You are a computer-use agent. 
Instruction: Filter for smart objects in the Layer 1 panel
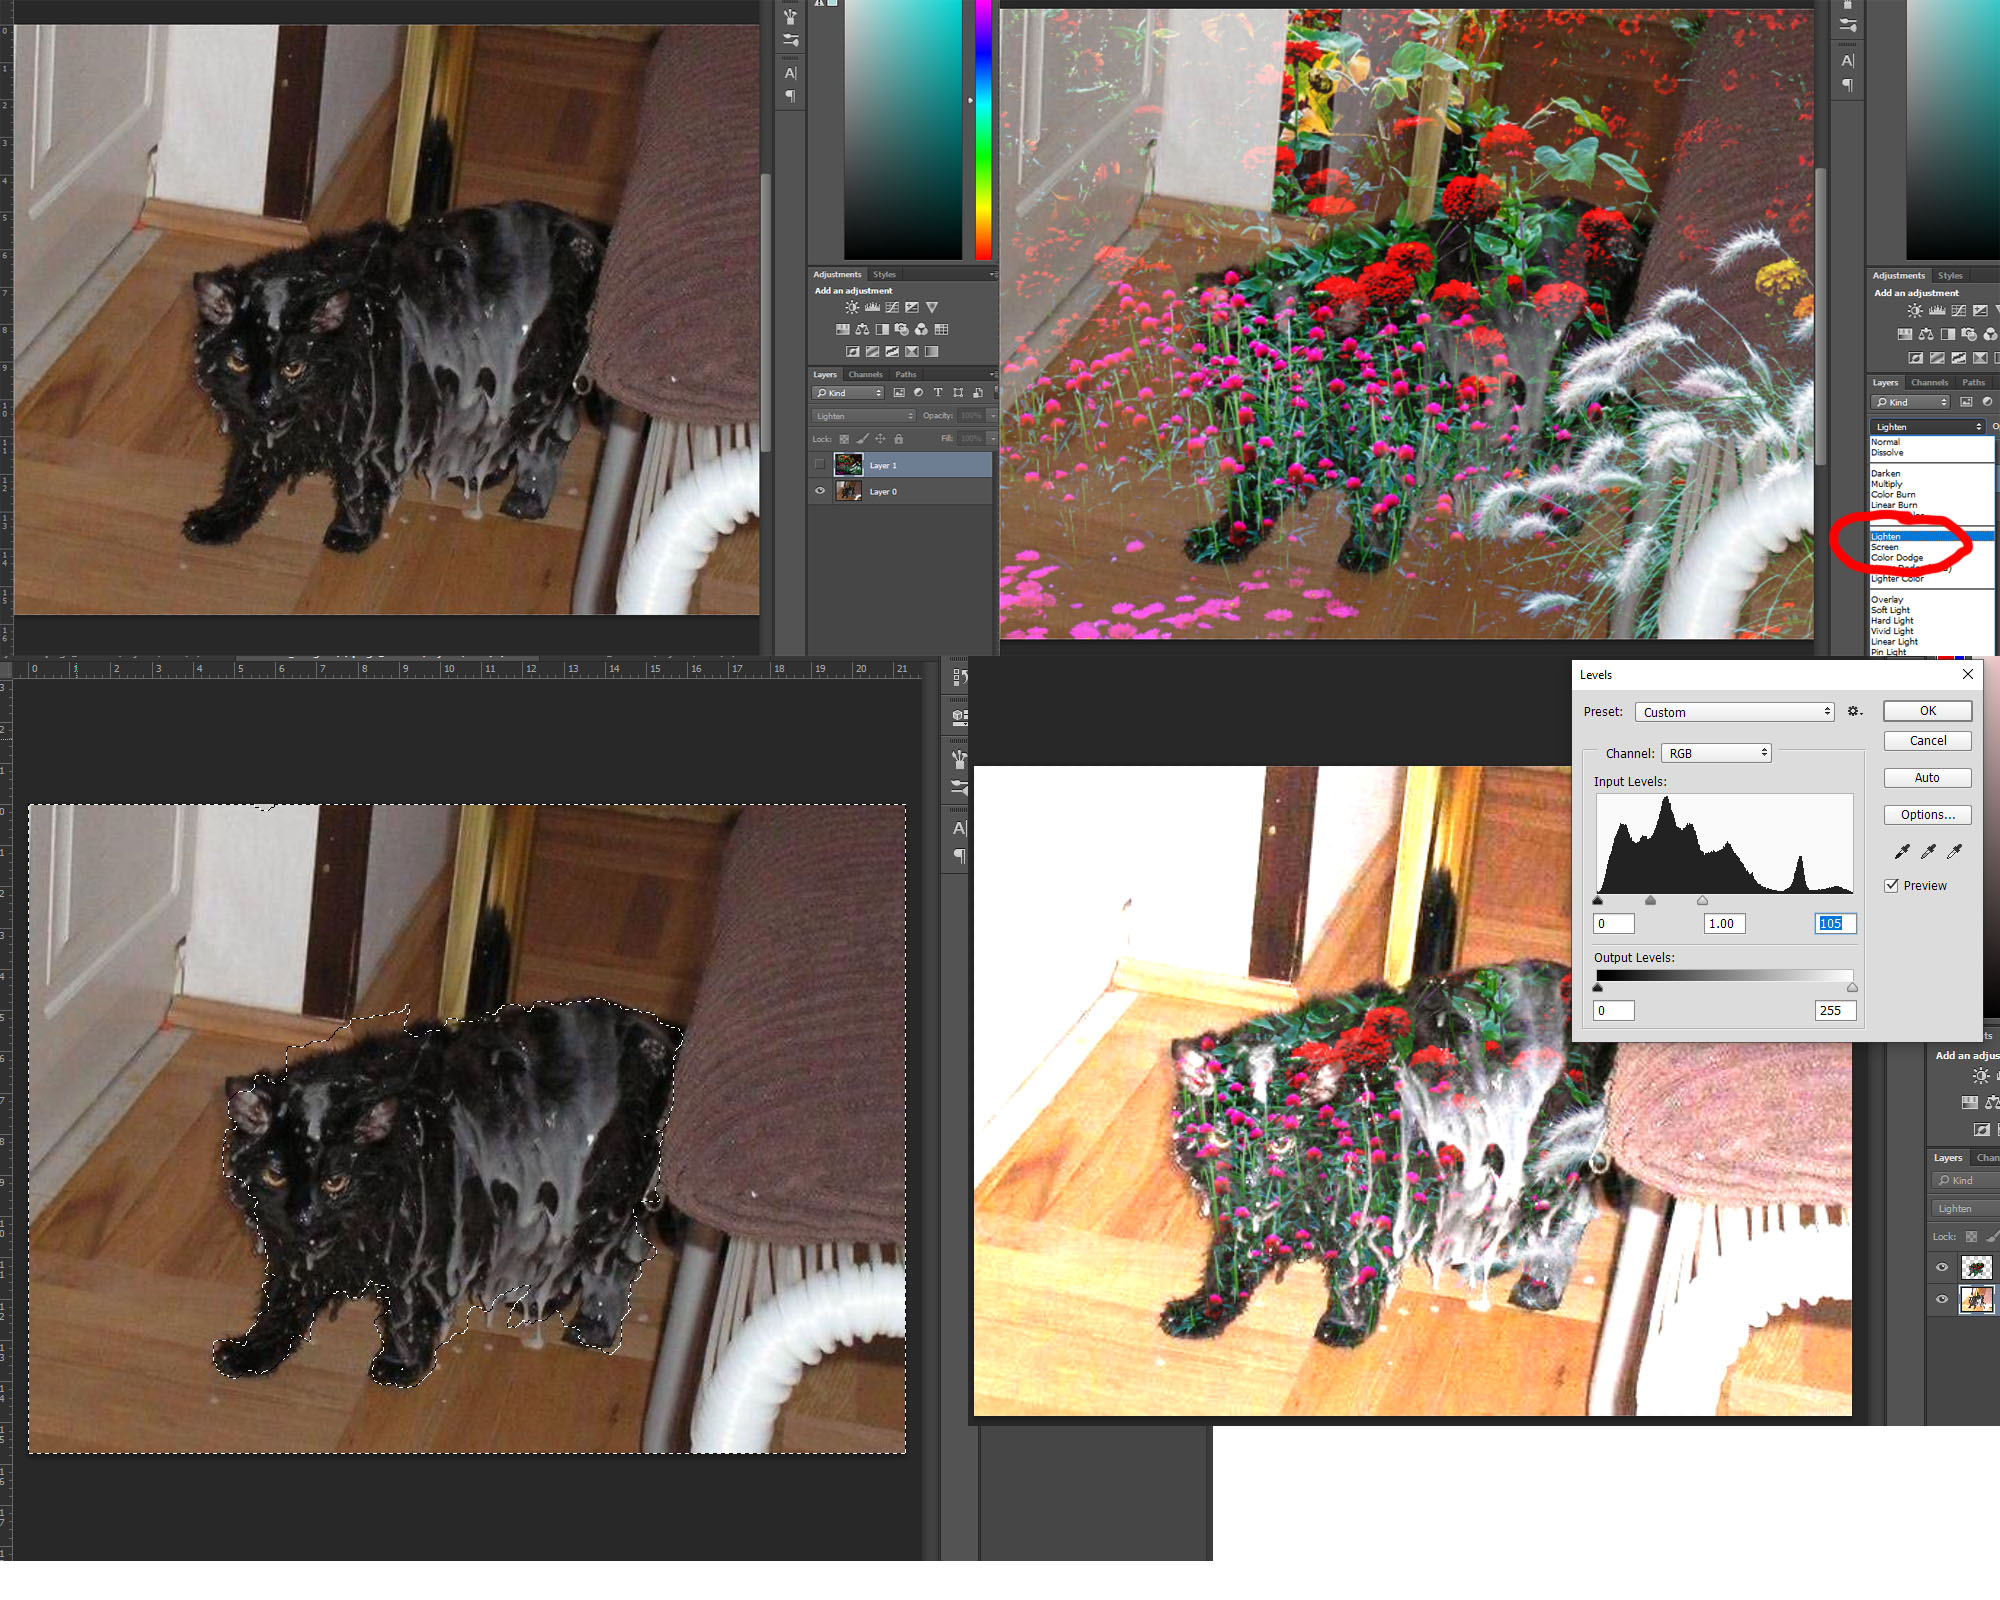tap(978, 393)
